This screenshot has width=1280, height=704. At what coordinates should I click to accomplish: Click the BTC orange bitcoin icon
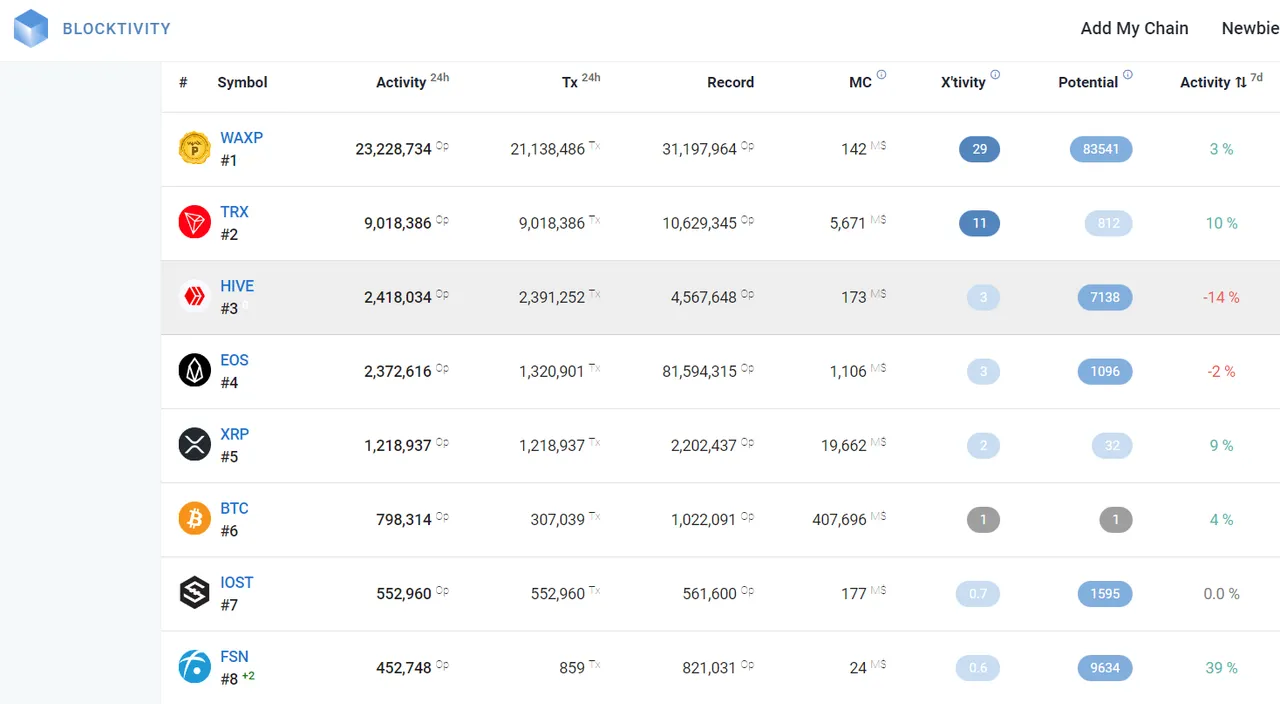coord(195,518)
